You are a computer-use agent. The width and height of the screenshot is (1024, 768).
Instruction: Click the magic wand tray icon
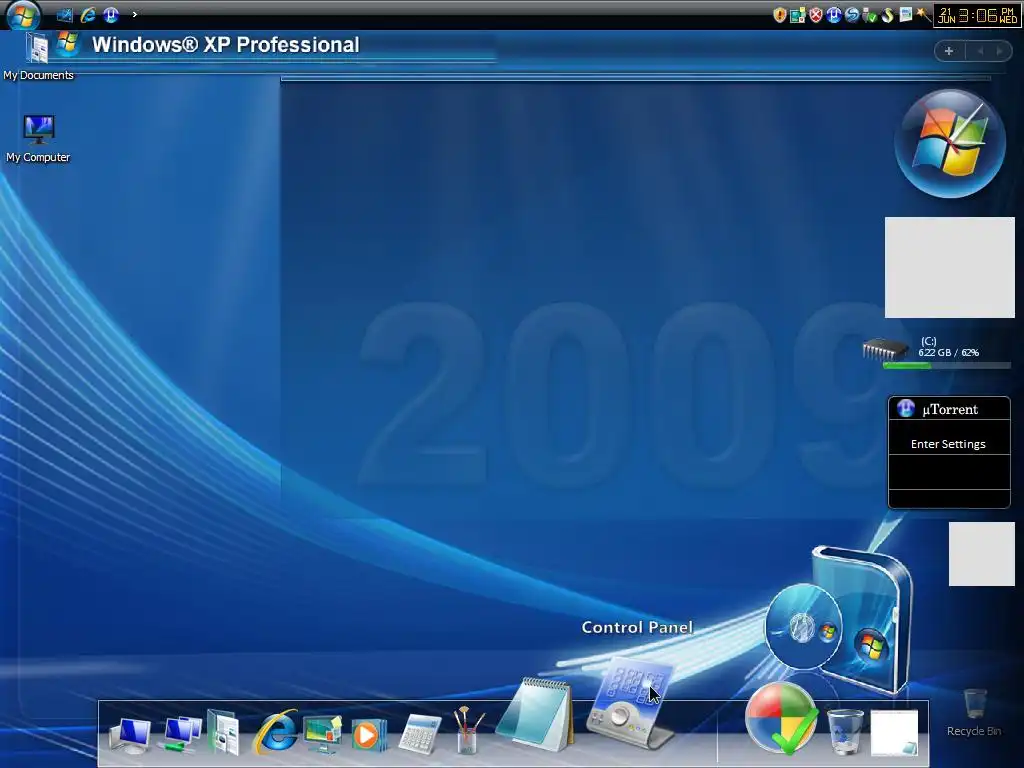pos(923,15)
